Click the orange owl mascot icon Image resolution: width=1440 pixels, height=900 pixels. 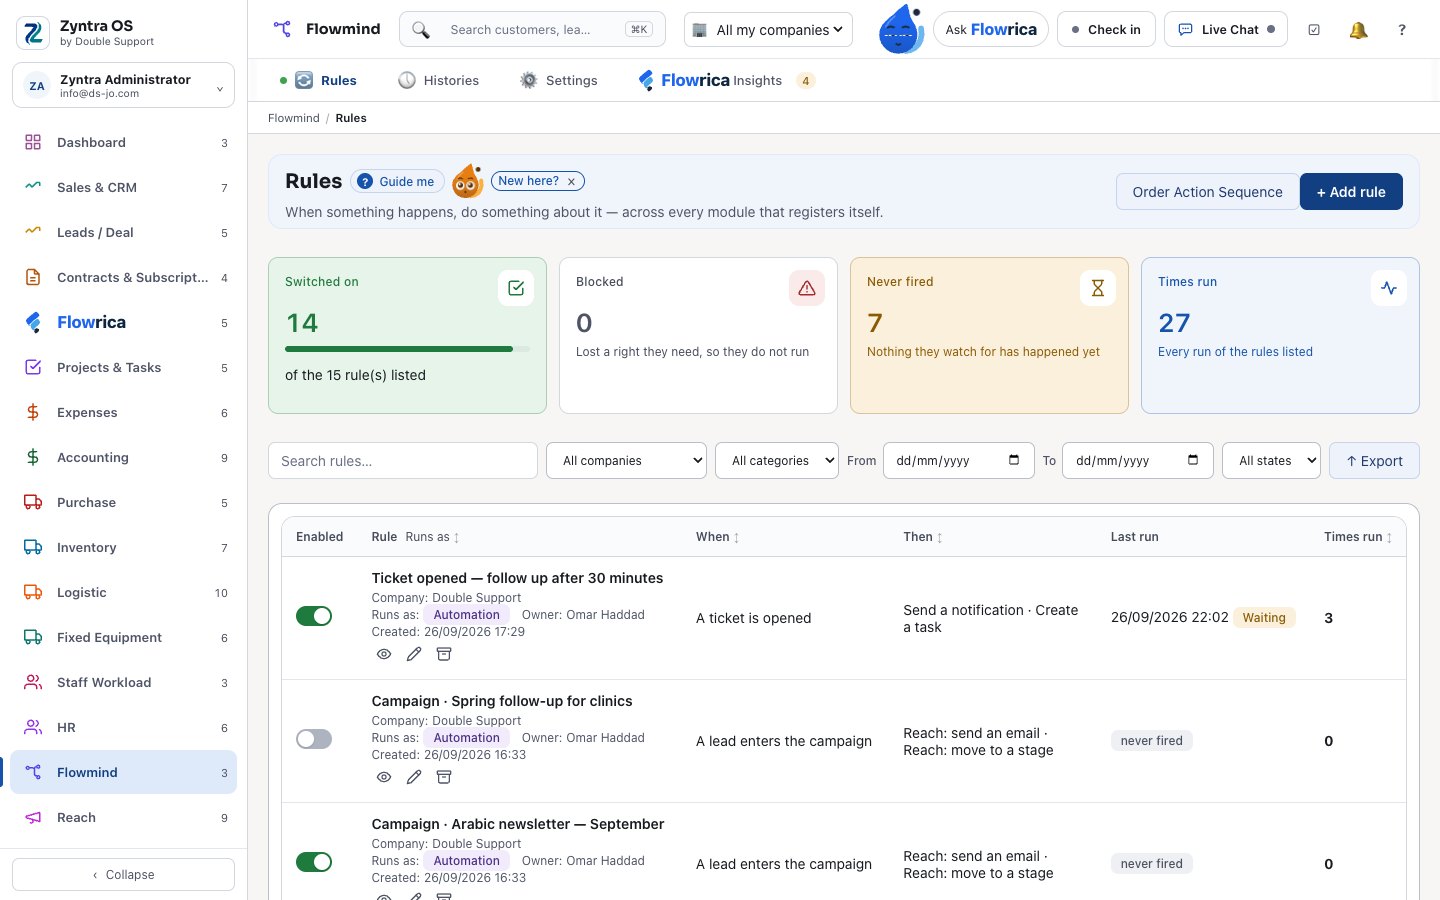(x=467, y=181)
